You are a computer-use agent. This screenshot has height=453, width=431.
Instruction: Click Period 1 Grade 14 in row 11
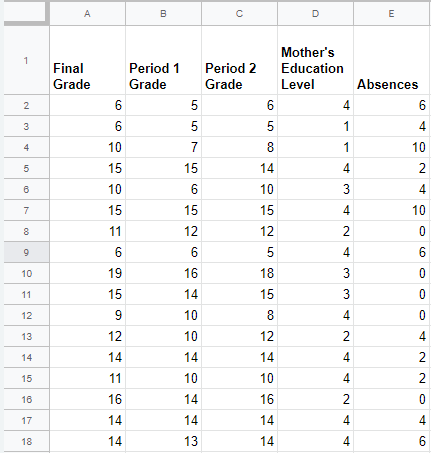point(163,294)
